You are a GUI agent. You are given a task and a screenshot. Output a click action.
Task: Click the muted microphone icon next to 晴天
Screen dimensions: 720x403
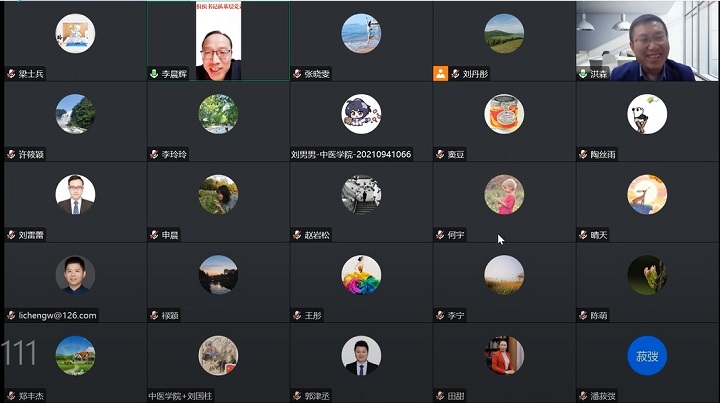[583, 235]
